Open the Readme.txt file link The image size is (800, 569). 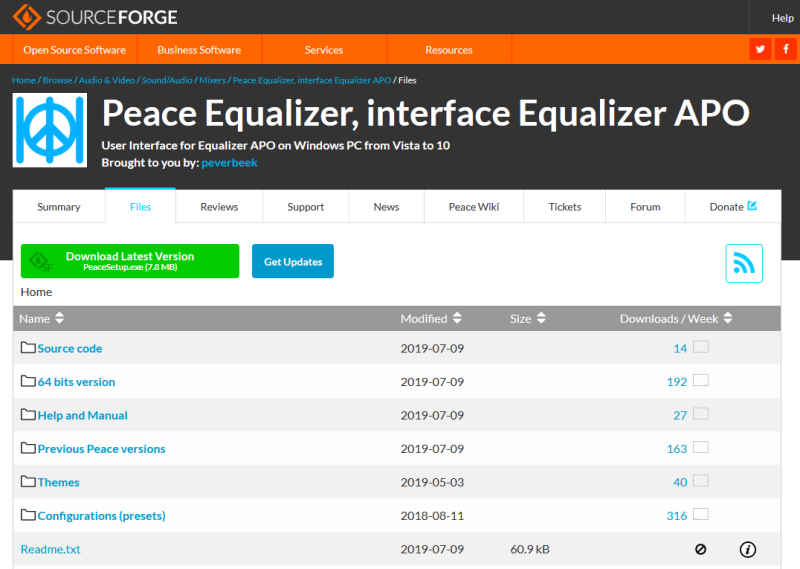pyautogui.click(x=51, y=549)
